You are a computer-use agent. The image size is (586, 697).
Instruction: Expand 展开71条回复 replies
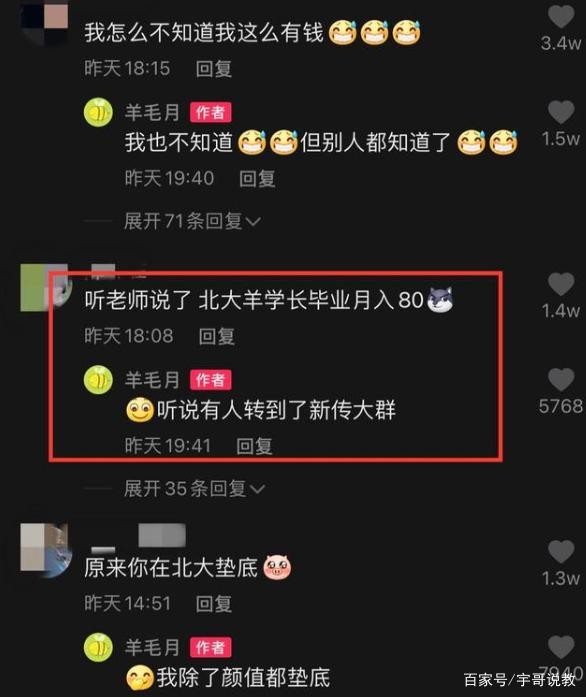click(192, 221)
